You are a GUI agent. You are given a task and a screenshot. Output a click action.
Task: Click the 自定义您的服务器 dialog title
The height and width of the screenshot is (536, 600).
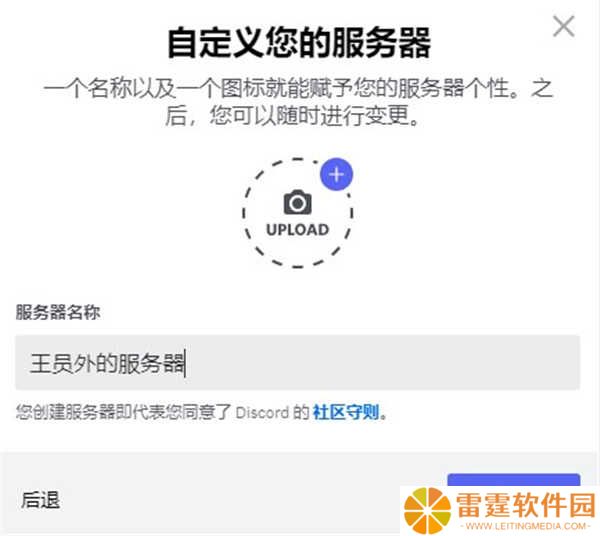click(x=299, y=42)
